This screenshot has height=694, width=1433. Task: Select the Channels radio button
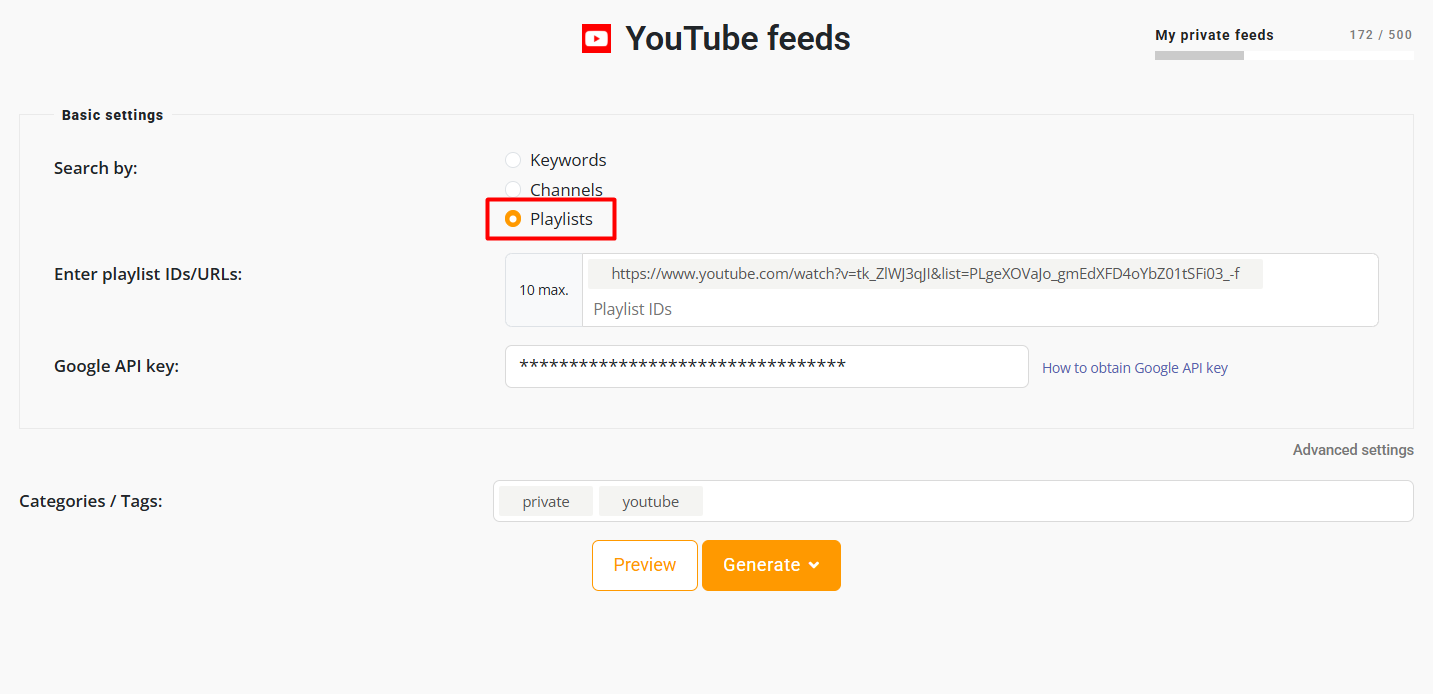coord(513,190)
